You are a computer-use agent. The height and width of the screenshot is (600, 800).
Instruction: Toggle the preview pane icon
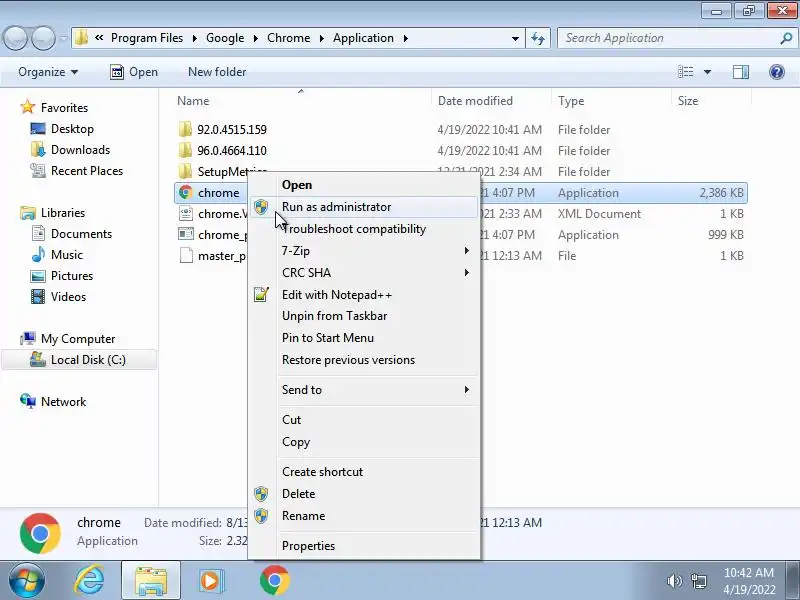coord(741,72)
